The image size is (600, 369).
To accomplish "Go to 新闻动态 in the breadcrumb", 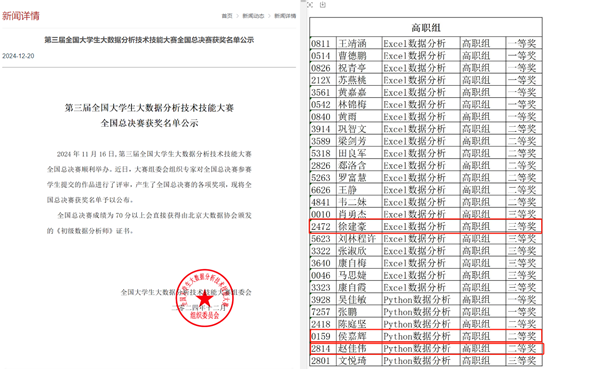I will (x=253, y=16).
